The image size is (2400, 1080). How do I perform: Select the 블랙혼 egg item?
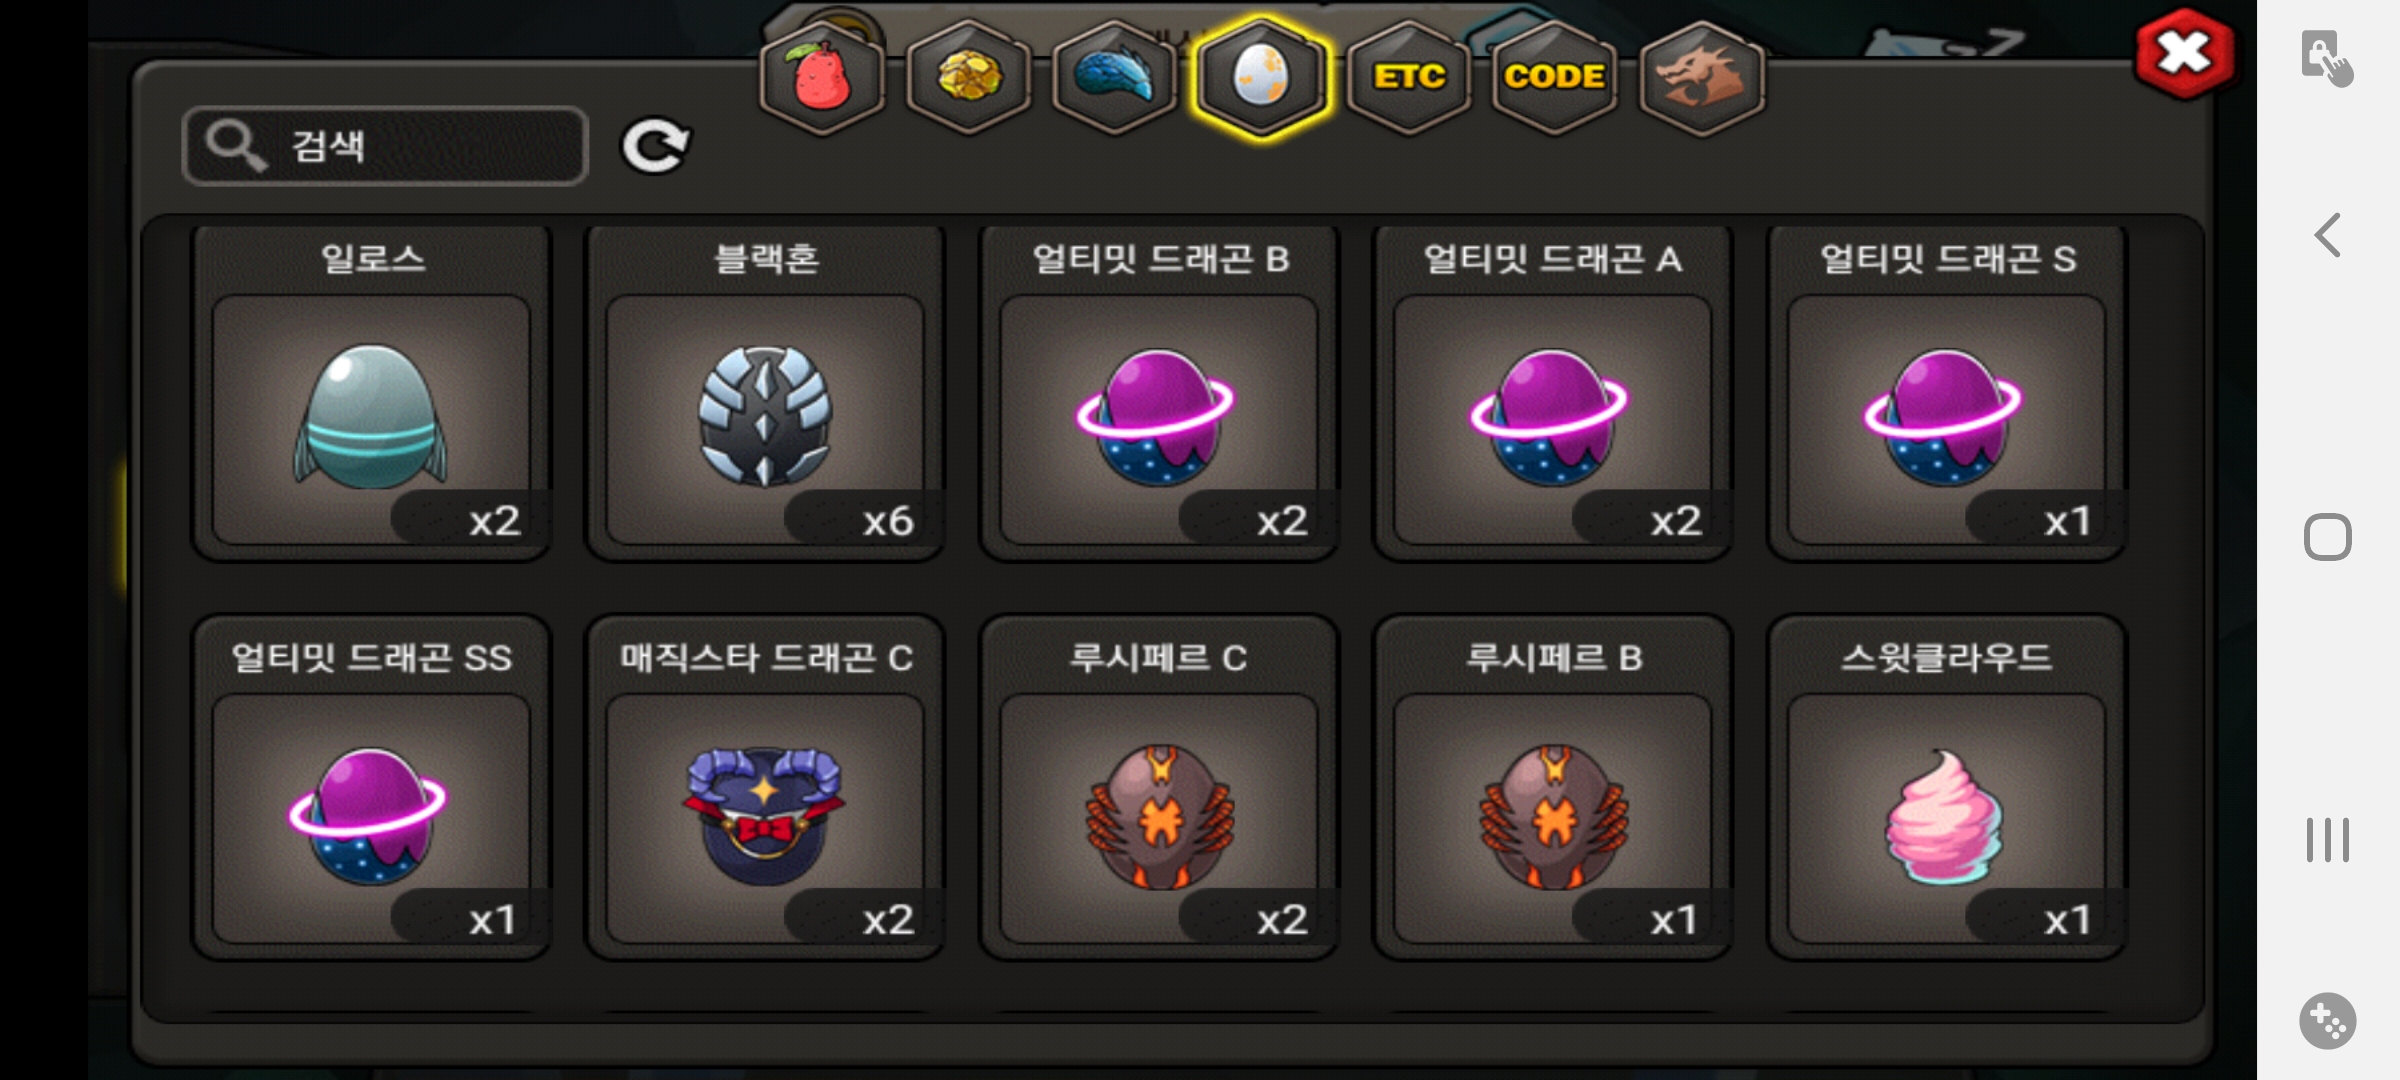click(765, 393)
